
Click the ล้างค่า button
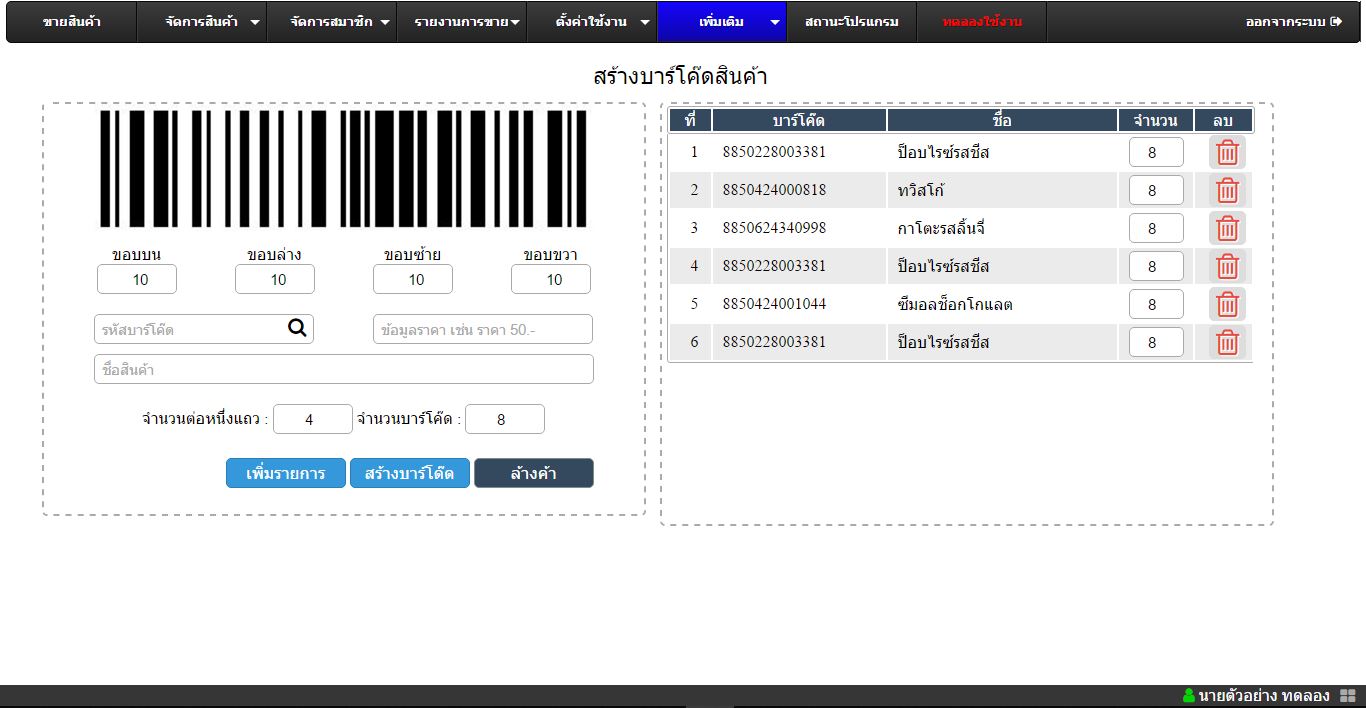pos(534,473)
